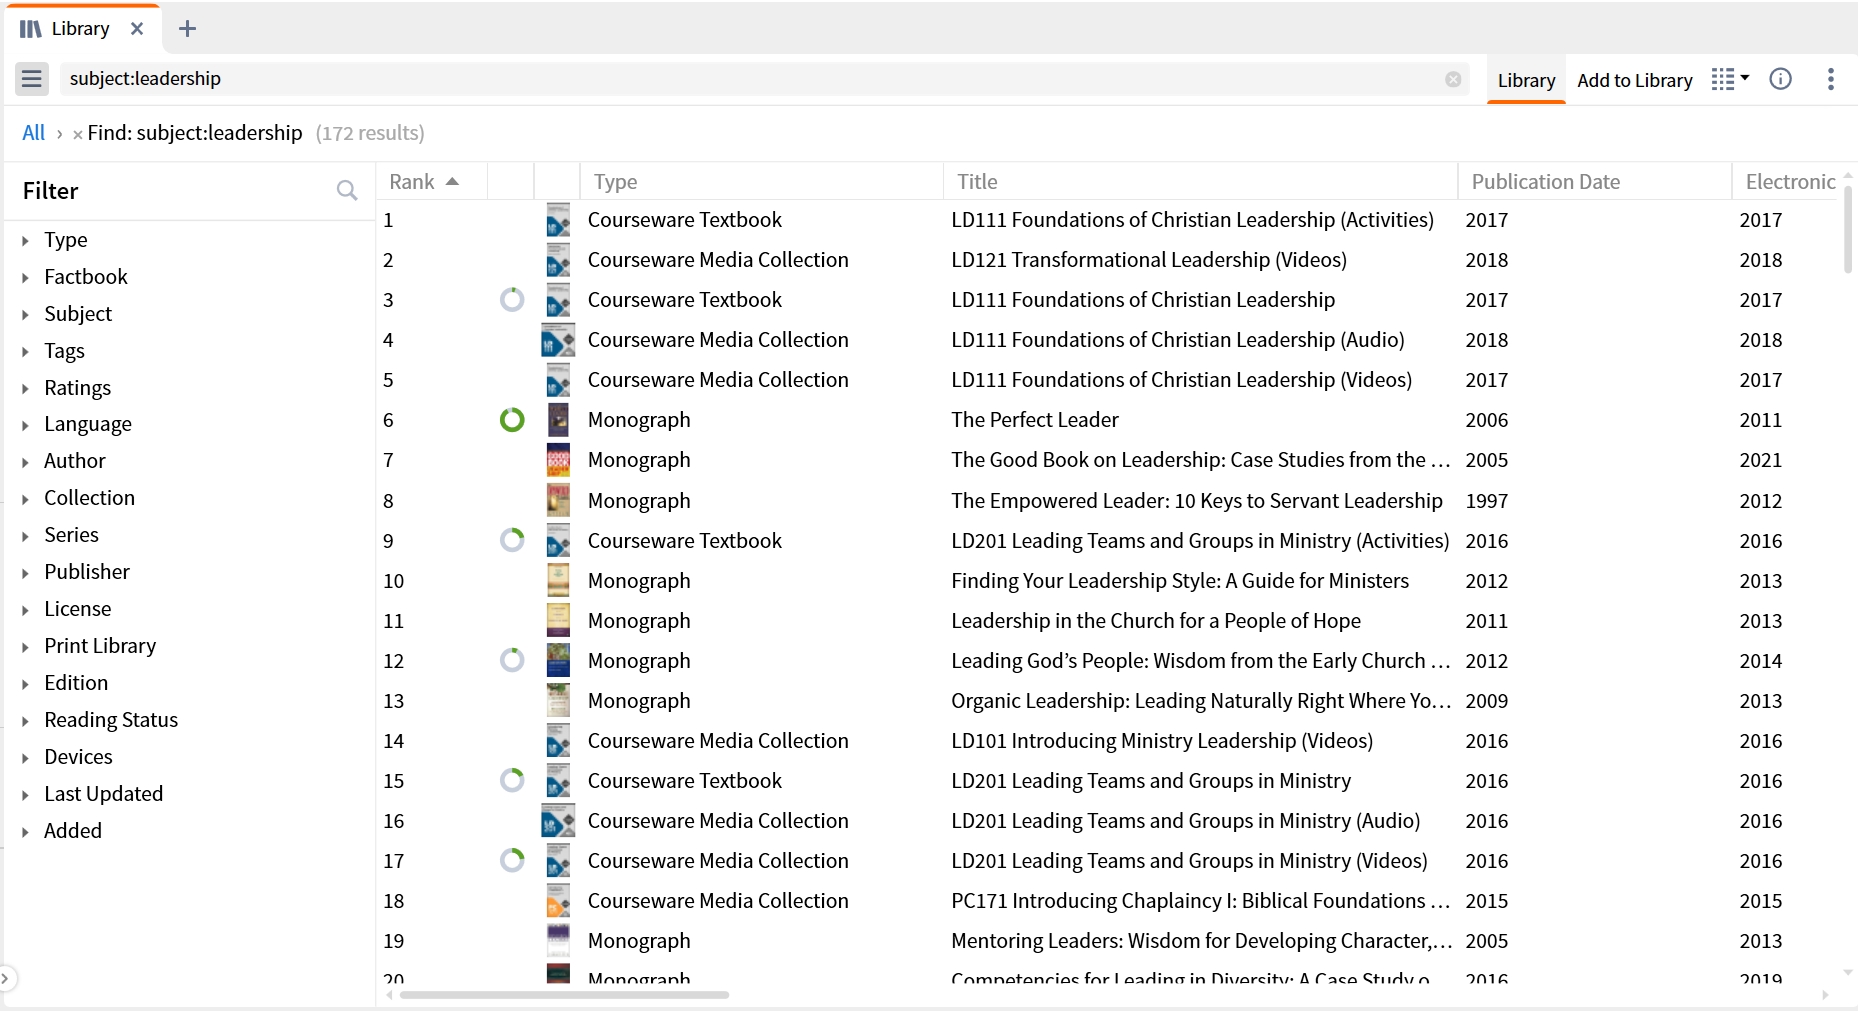Click cover icon for Finding Your Leadership Style

[x=558, y=581]
